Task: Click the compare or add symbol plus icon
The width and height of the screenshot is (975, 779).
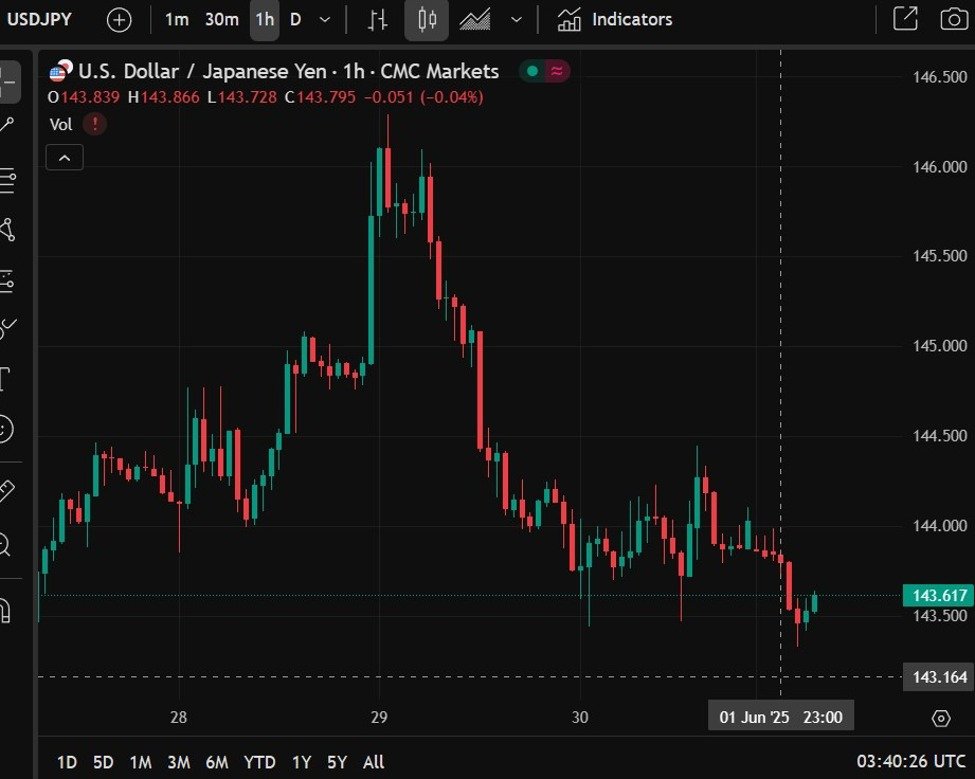Action: pyautogui.click(x=119, y=19)
